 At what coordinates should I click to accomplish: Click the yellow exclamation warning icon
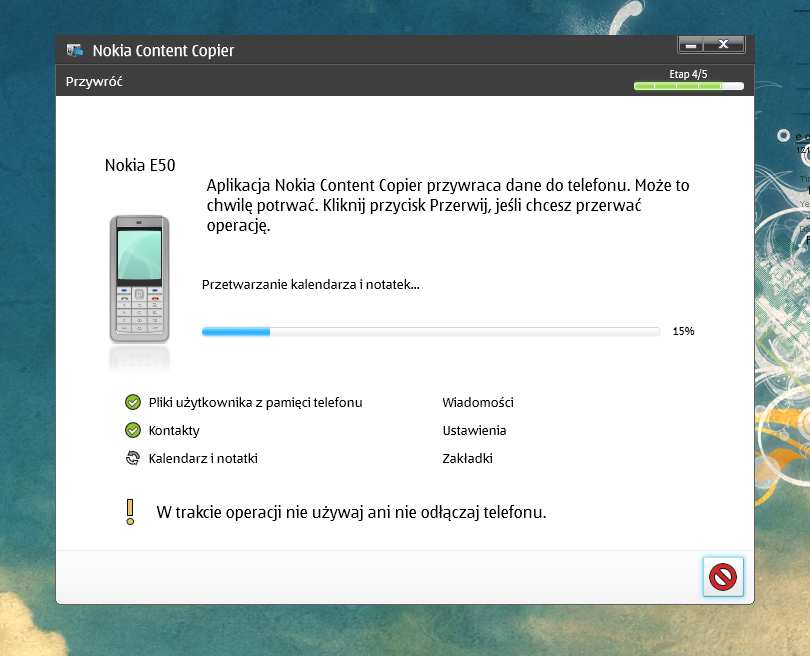point(130,512)
